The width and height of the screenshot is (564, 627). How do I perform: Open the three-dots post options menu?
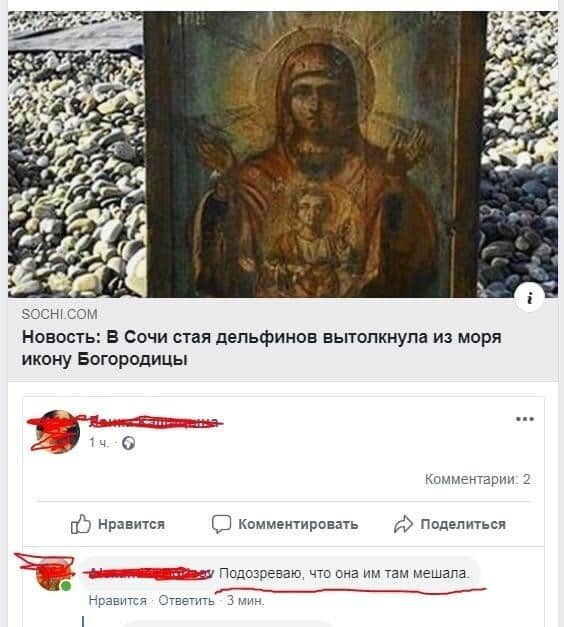click(525, 419)
